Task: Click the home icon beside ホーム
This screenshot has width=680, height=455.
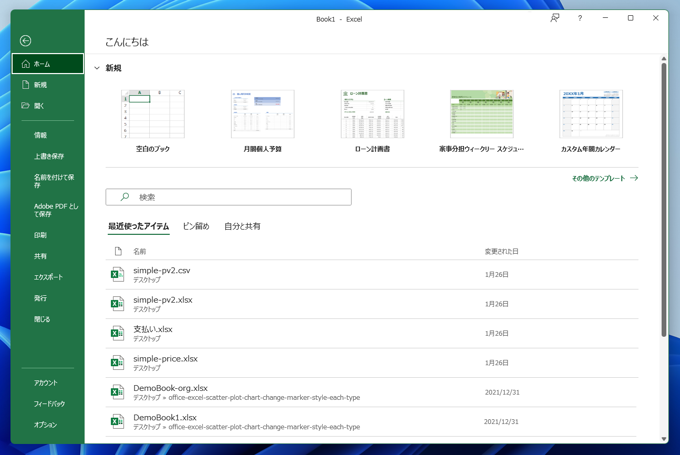Action: click(x=26, y=64)
